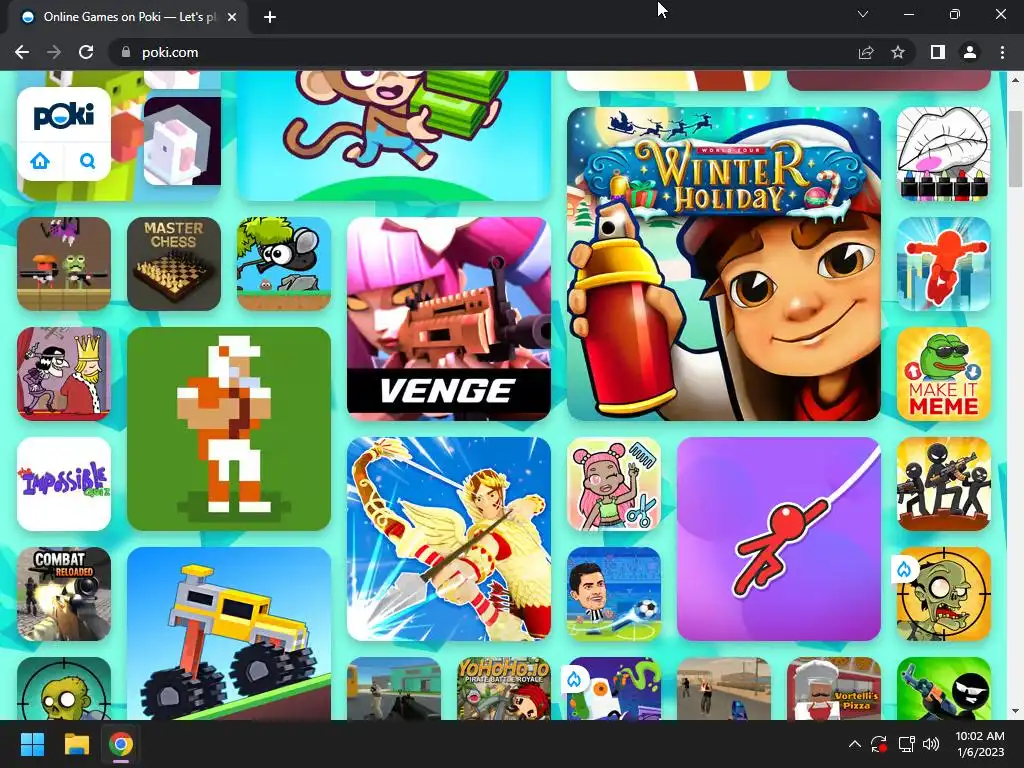View site info via lock icon
Screen dimensions: 1024x768
coord(126,52)
